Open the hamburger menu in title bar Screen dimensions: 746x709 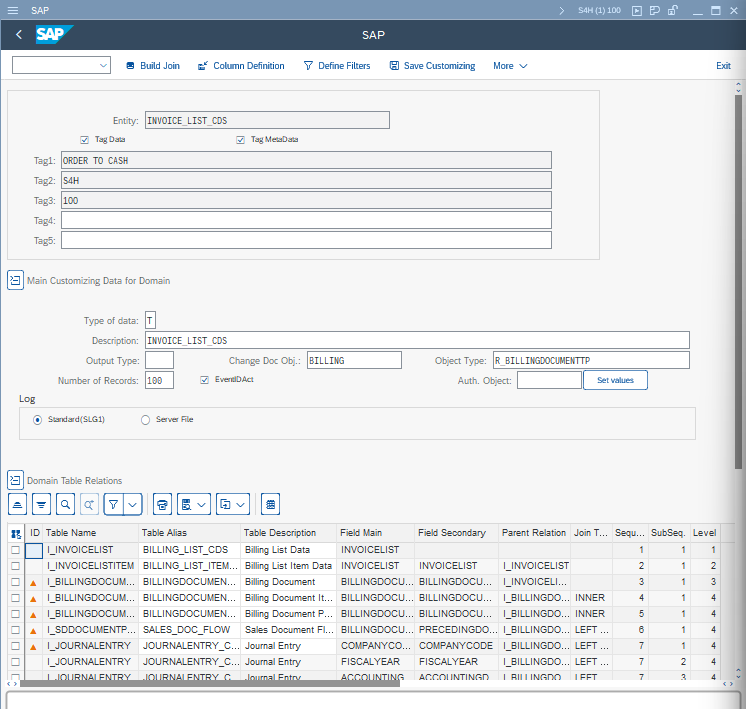pos(12,10)
